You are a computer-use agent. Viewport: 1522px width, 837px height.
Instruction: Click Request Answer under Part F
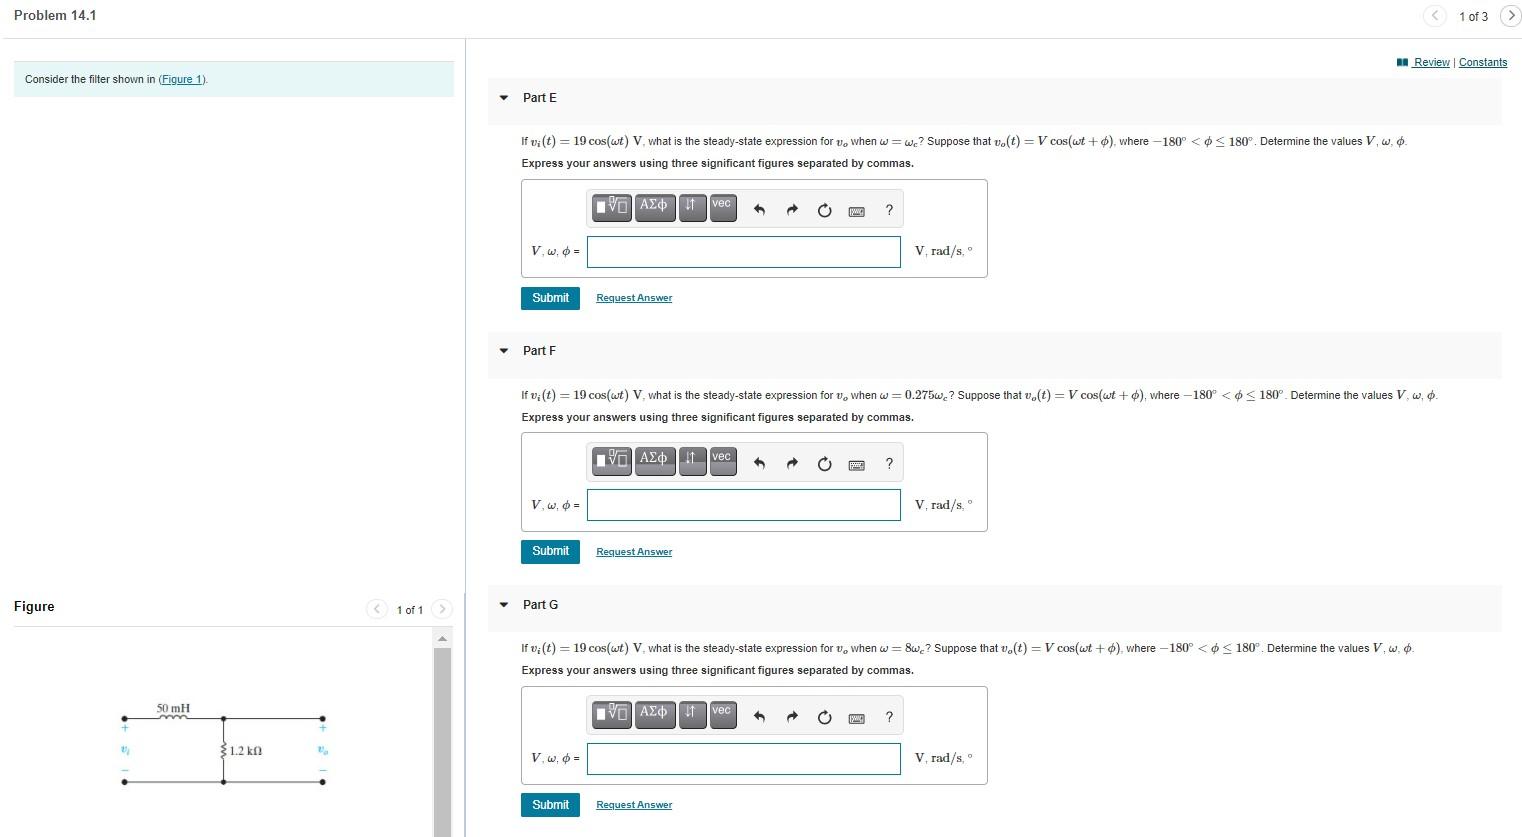point(633,551)
